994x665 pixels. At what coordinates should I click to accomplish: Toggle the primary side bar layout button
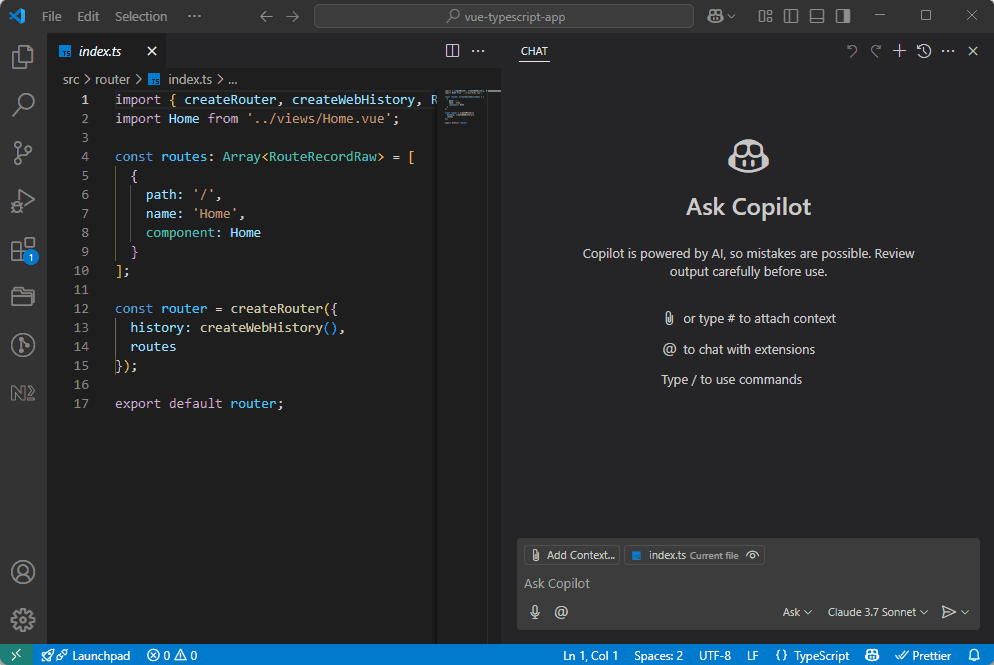click(791, 16)
